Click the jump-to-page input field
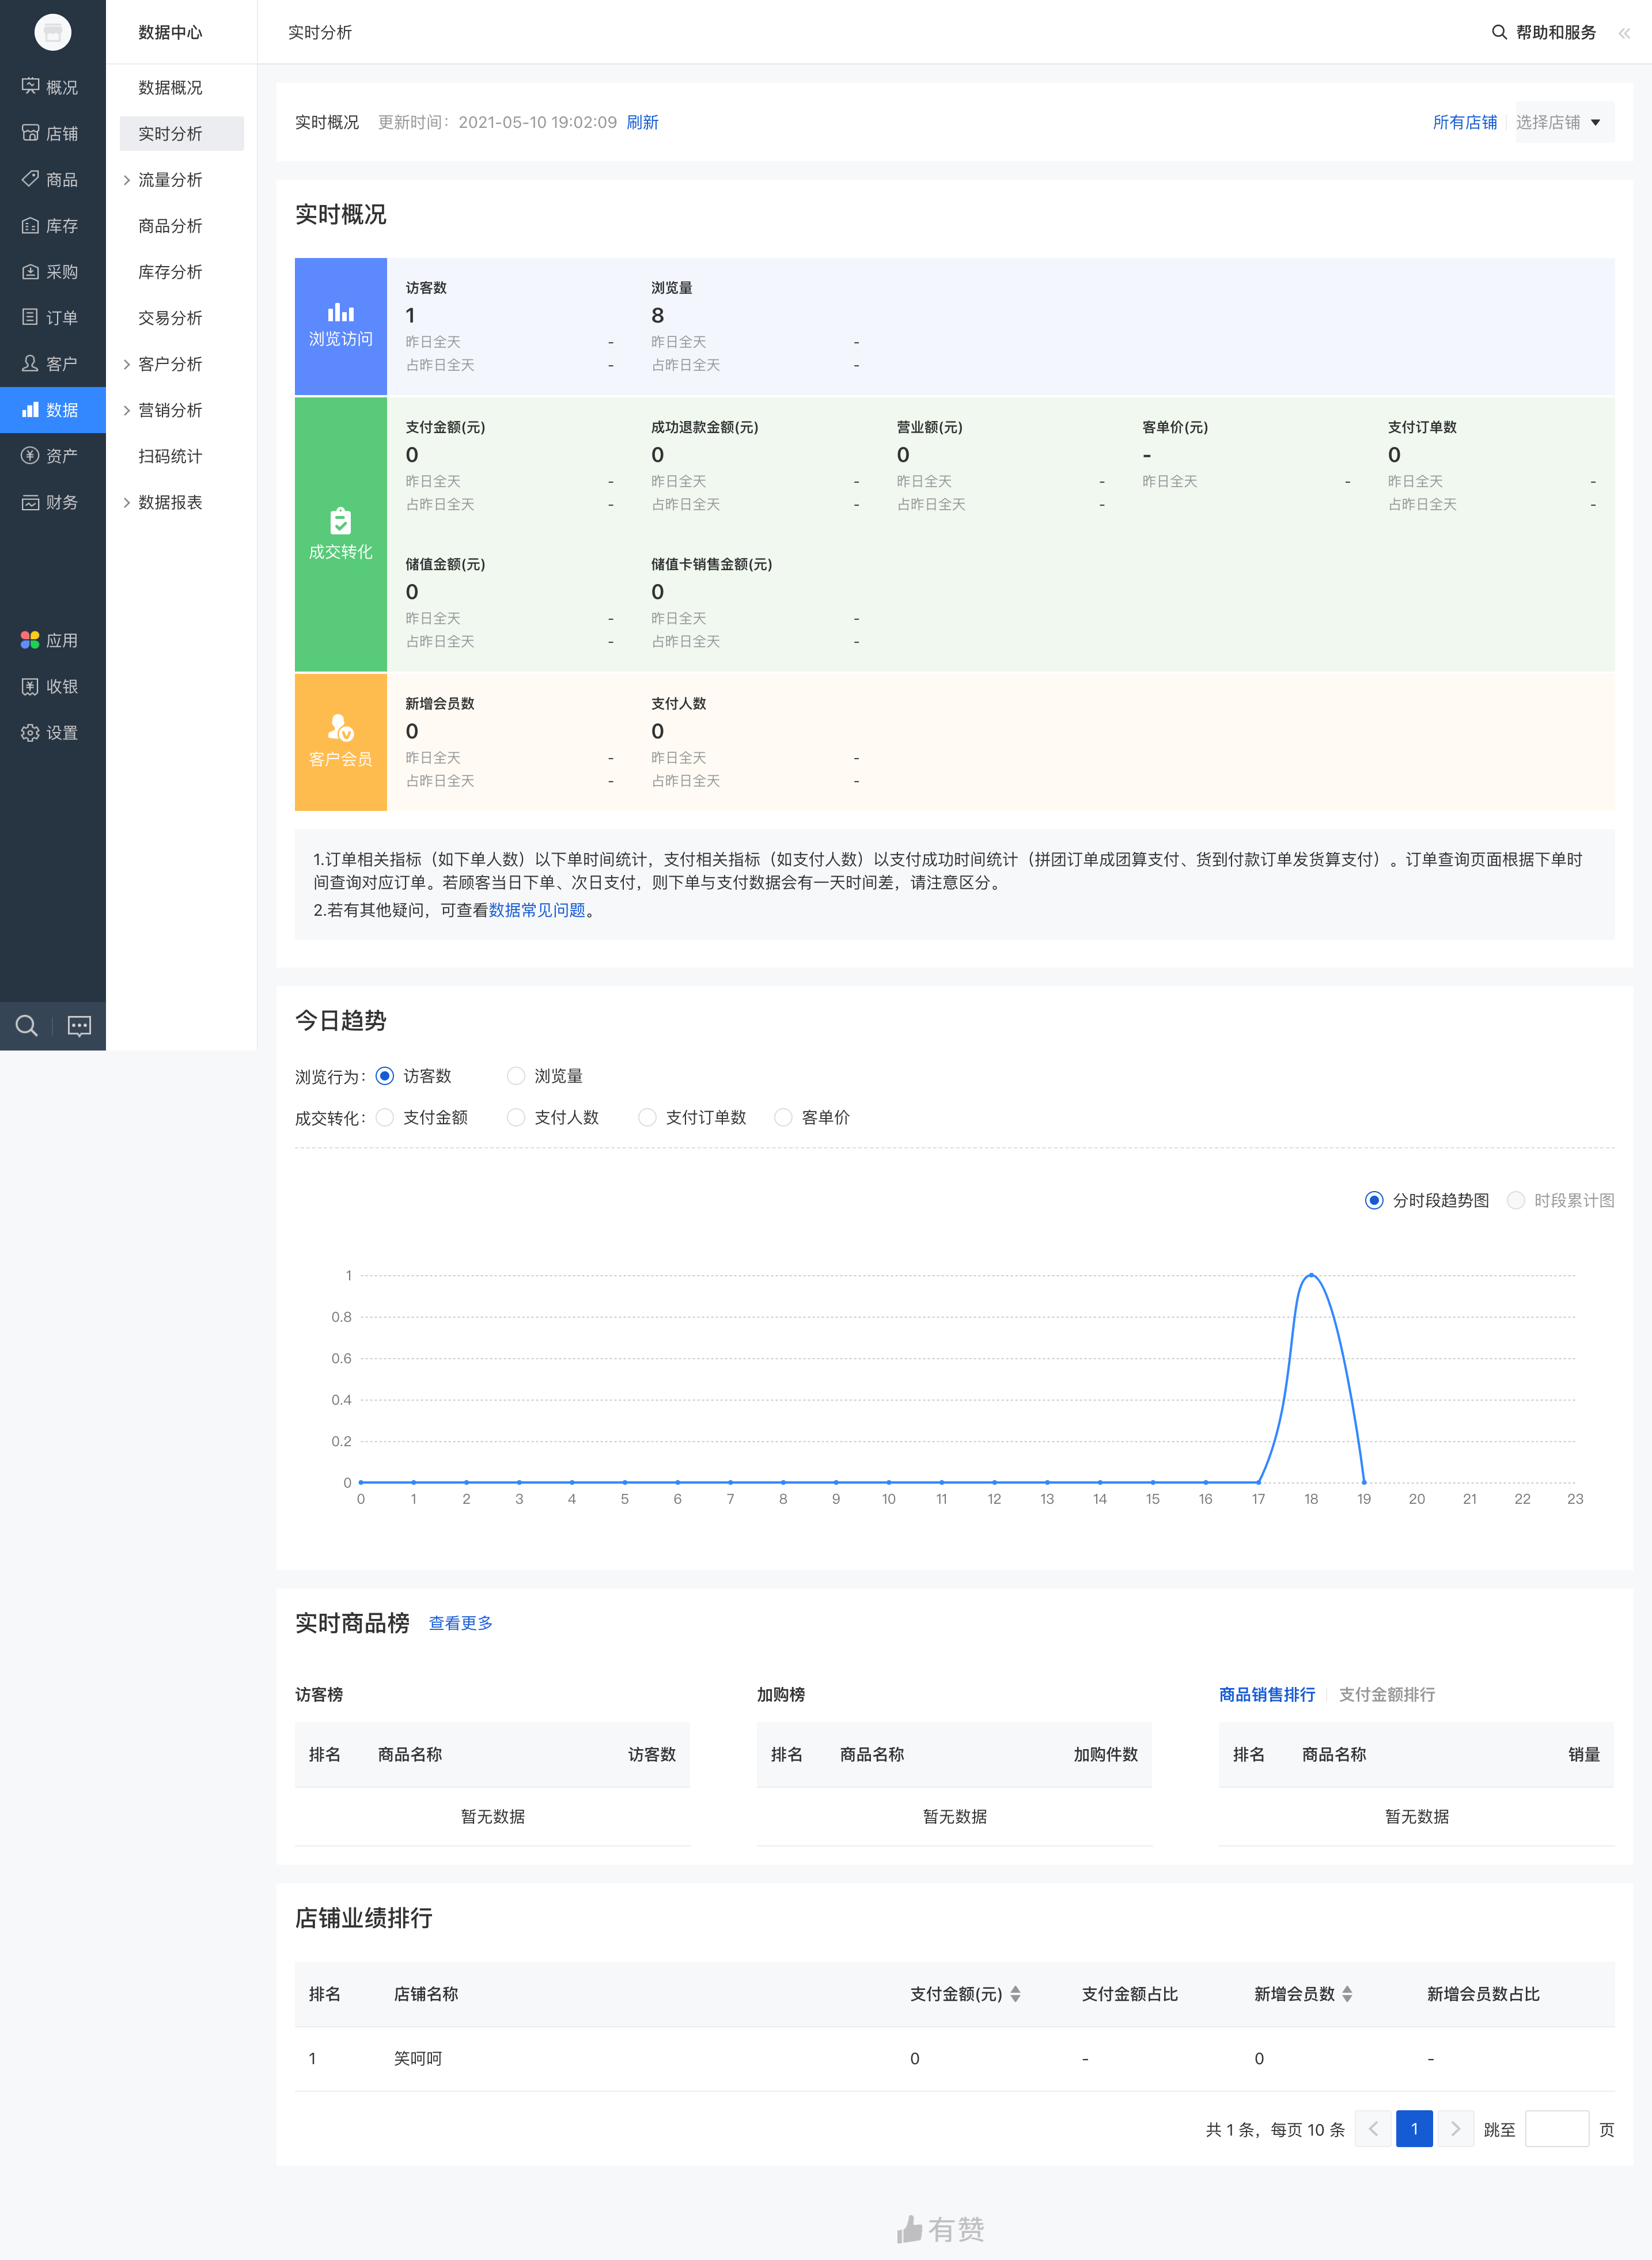The image size is (1652, 2260). 1556,2129
